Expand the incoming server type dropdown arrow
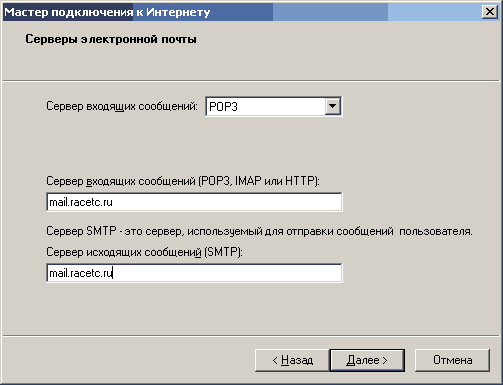The height and width of the screenshot is (385, 503). (332, 106)
